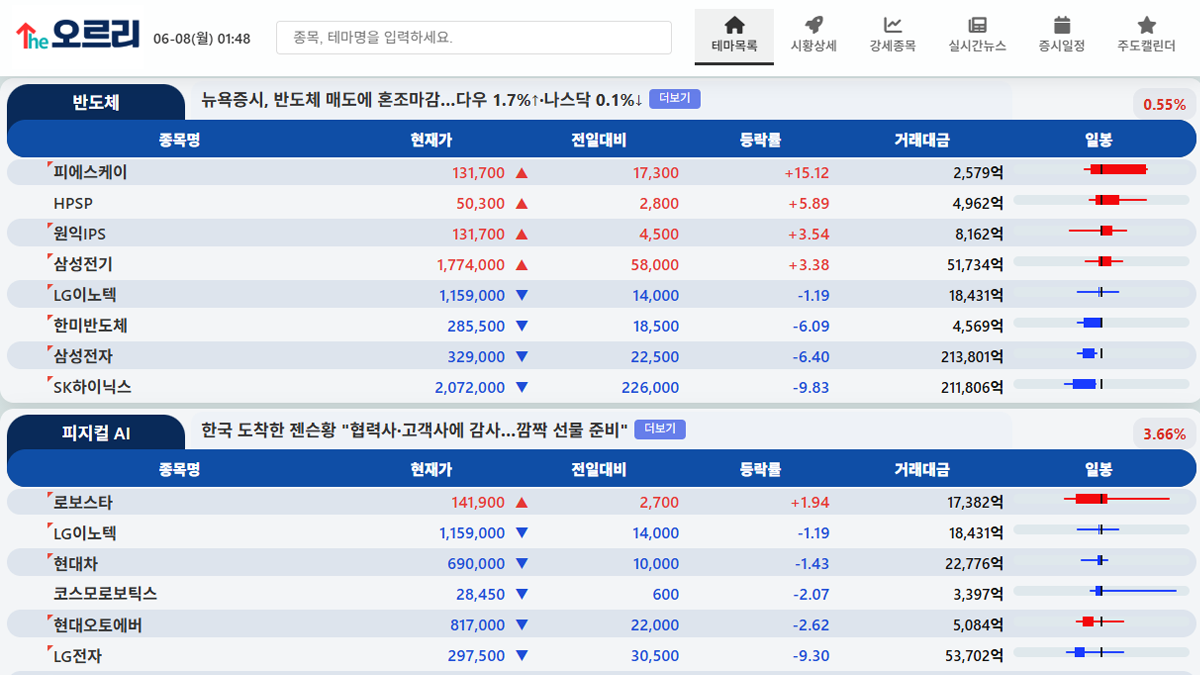Screen dimensions: 1200x675
Task: Open the 반도체 theme label
Action: click(96, 102)
